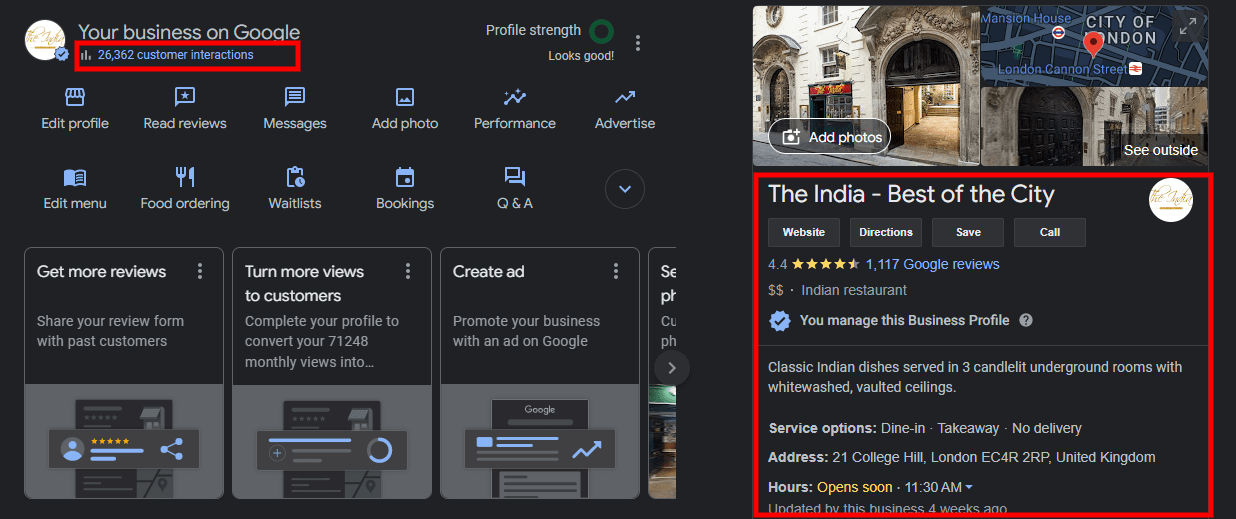Click Add photos button on storefront image
The width and height of the screenshot is (1236, 519).
[x=829, y=137]
